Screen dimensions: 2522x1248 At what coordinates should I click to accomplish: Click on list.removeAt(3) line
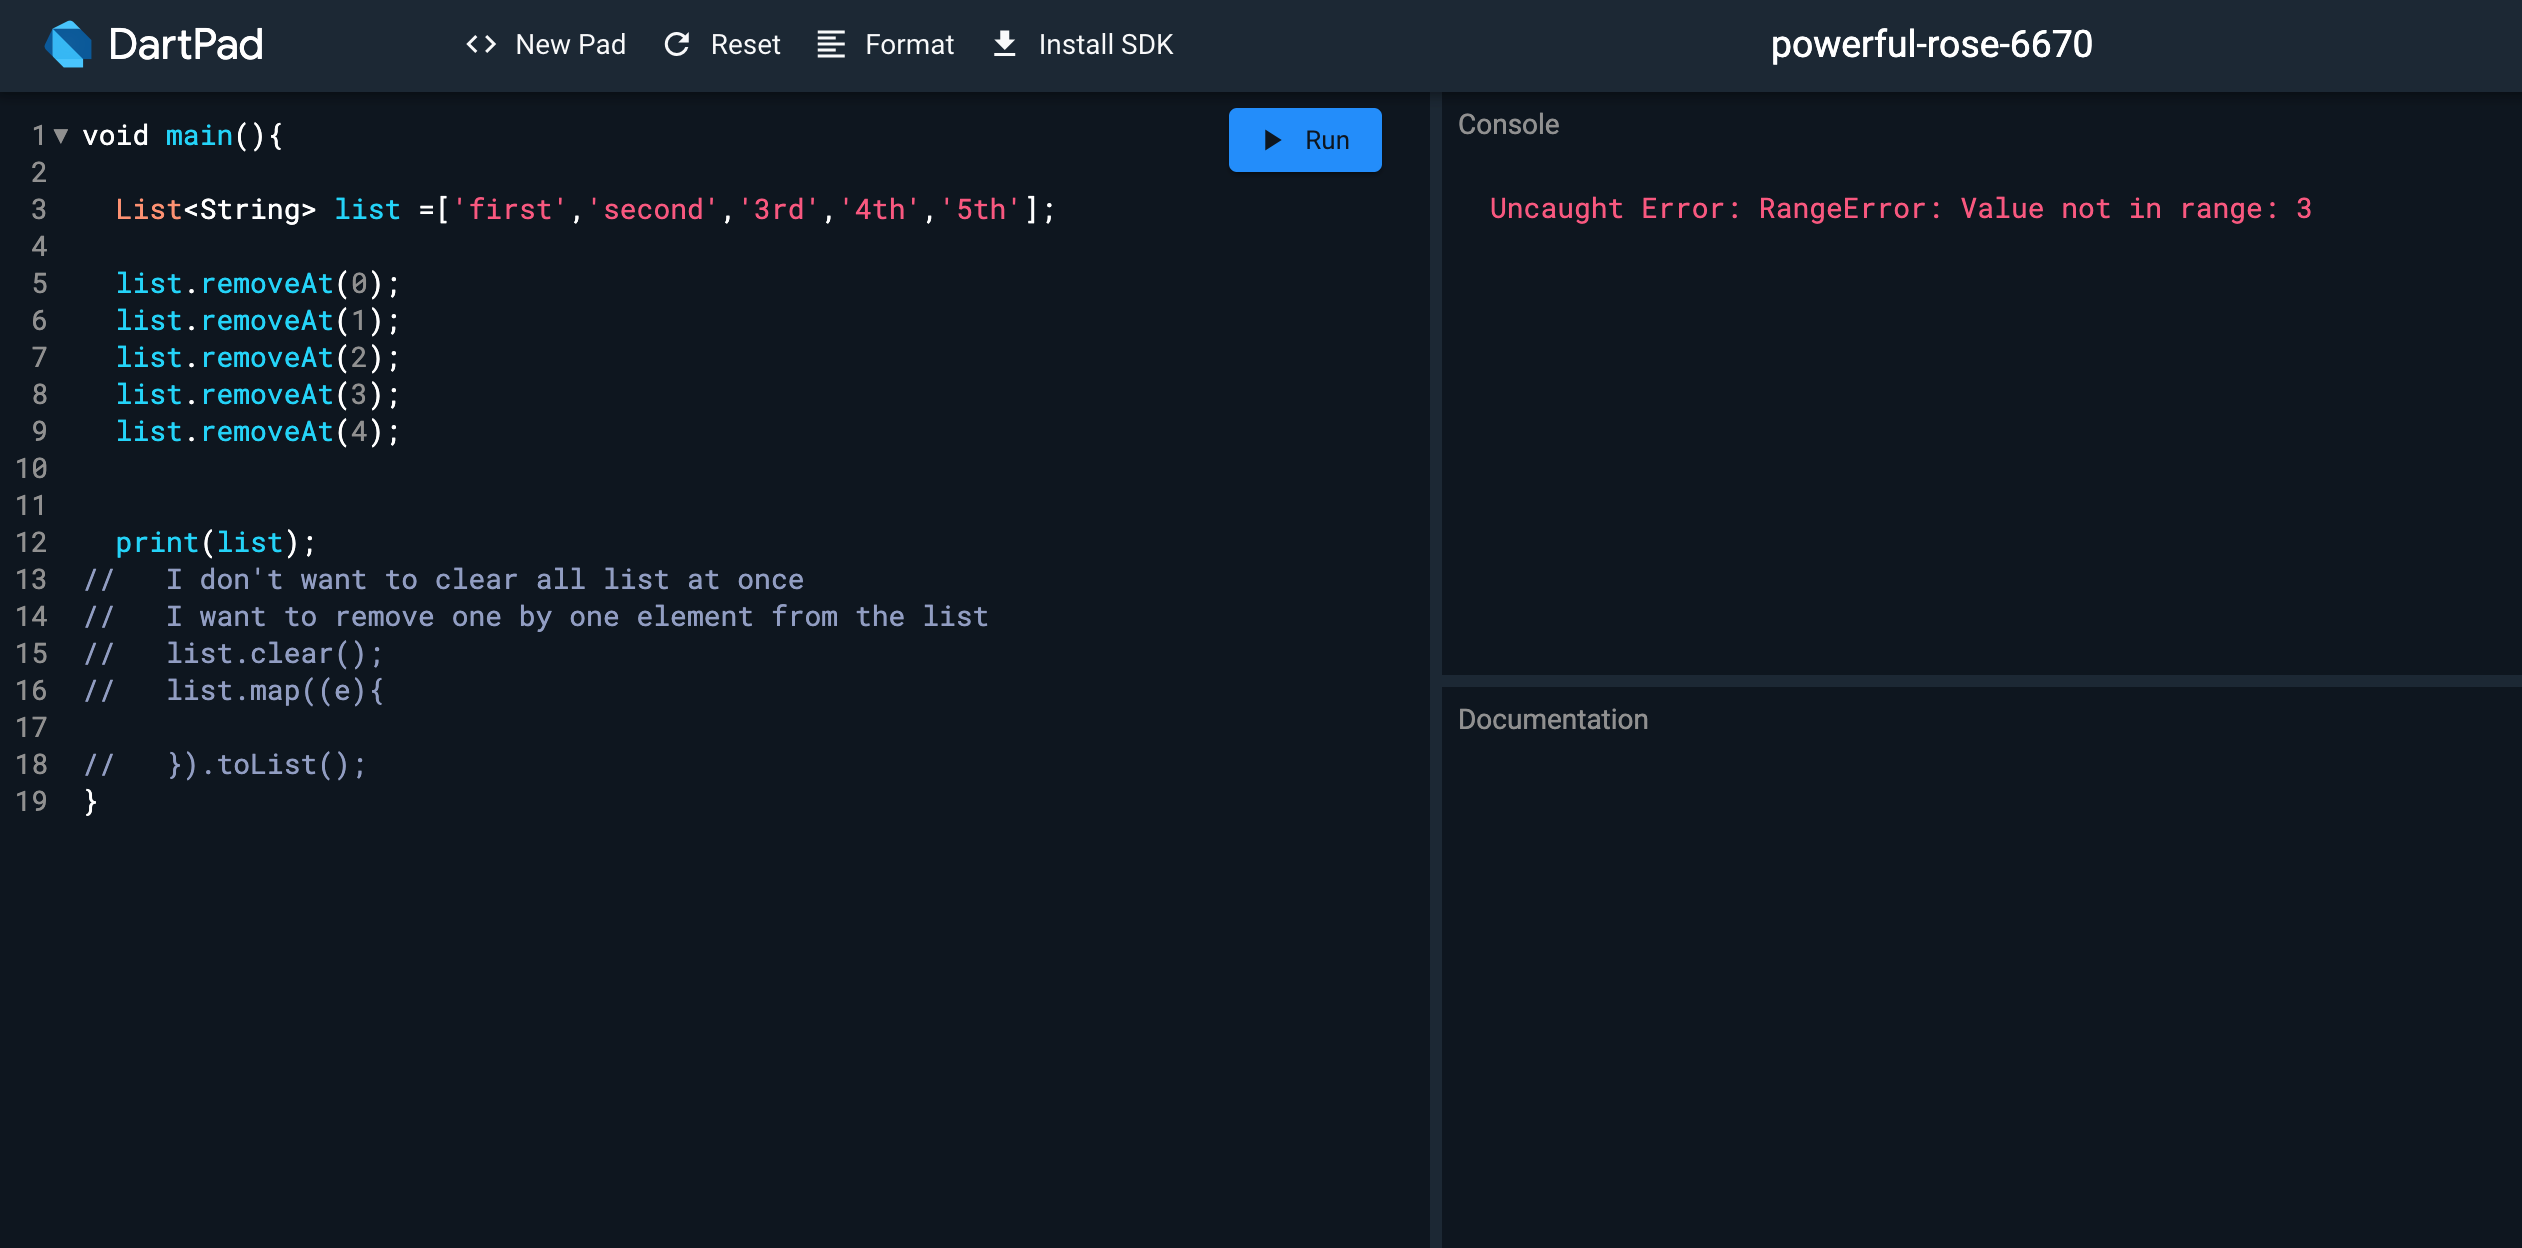(x=258, y=395)
